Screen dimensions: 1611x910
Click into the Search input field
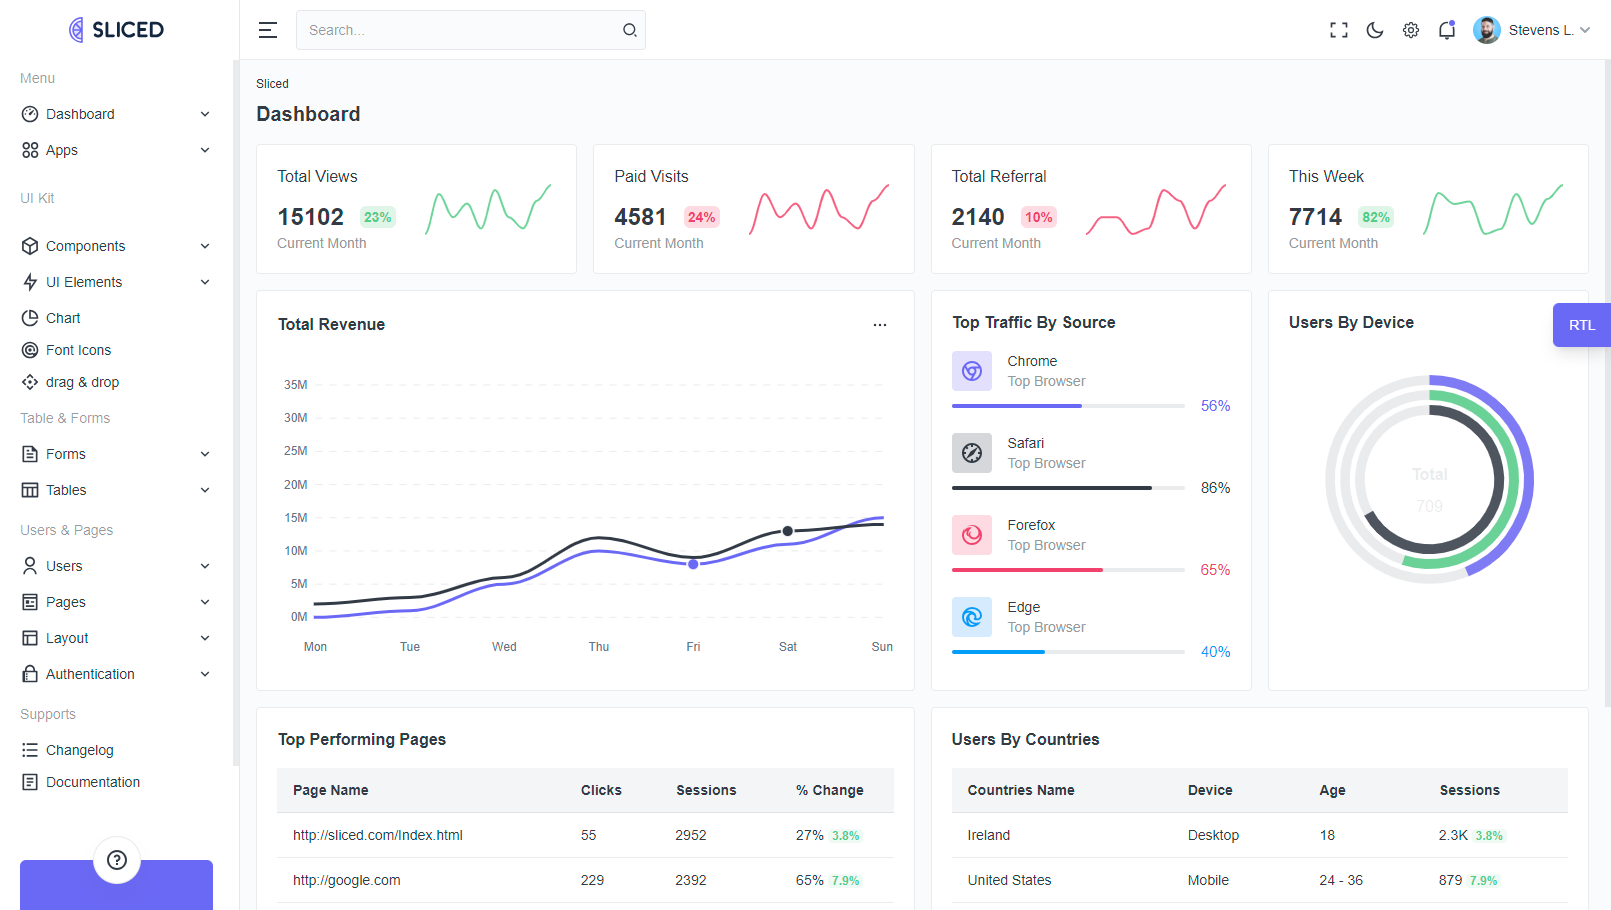pos(460,30)
